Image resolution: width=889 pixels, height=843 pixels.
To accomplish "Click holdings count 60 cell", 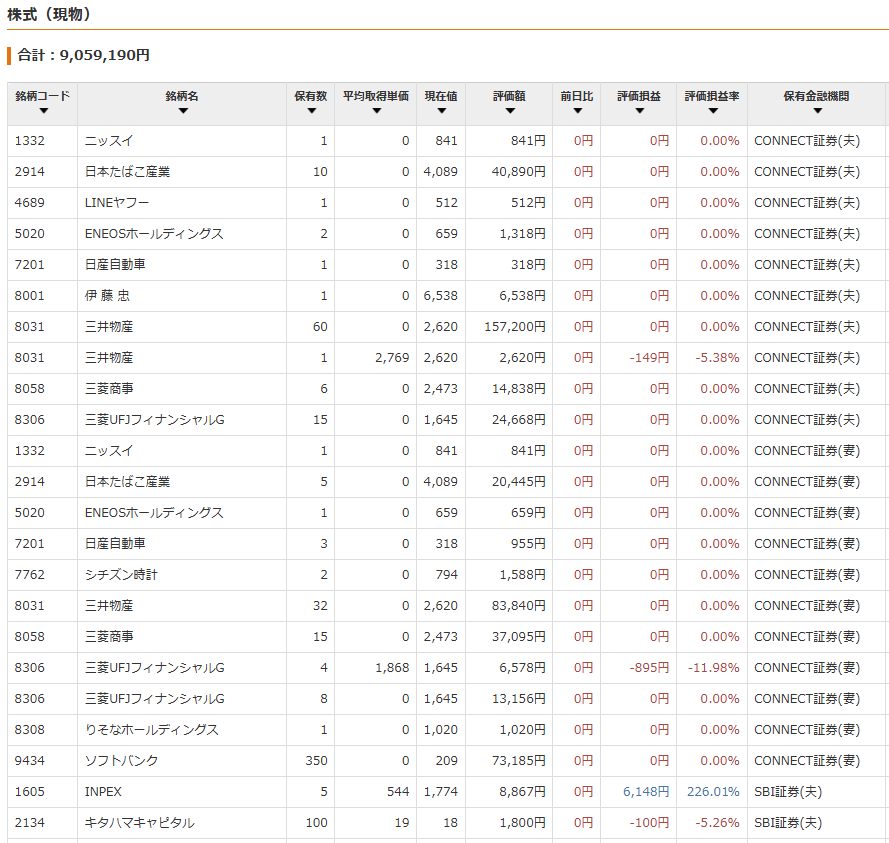I will tap(311, 327).
